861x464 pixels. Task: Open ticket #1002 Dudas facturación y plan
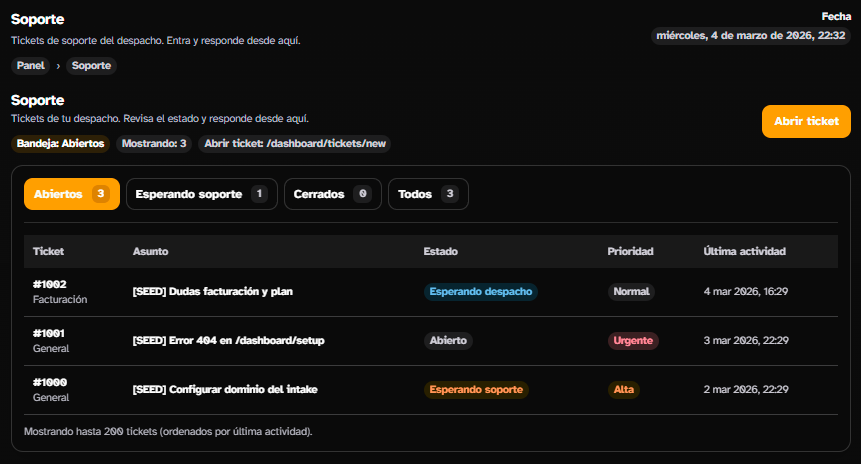pos(212,292)
